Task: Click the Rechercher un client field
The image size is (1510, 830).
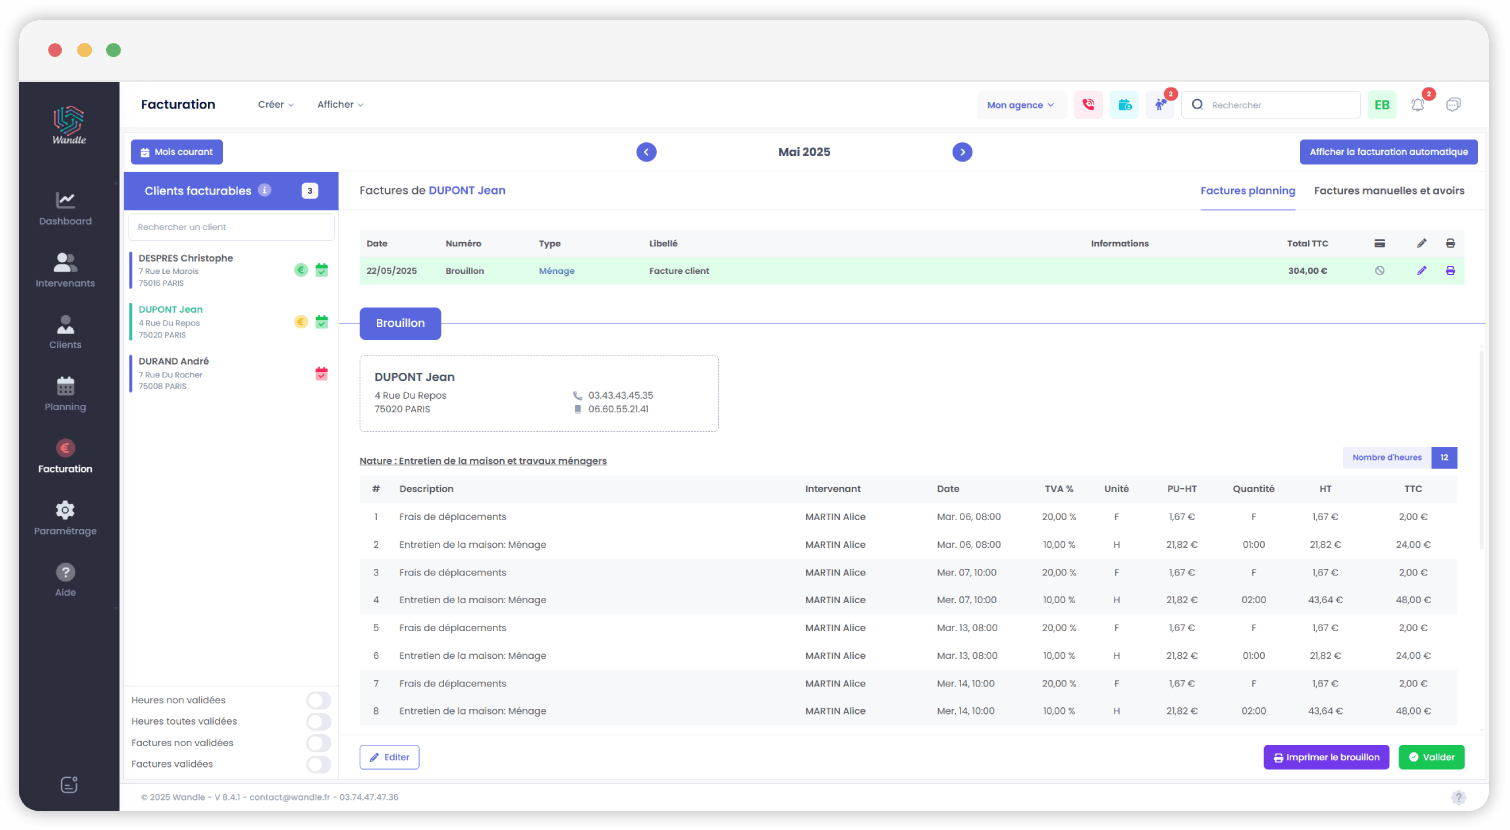Action: click(x=231, y=227)
